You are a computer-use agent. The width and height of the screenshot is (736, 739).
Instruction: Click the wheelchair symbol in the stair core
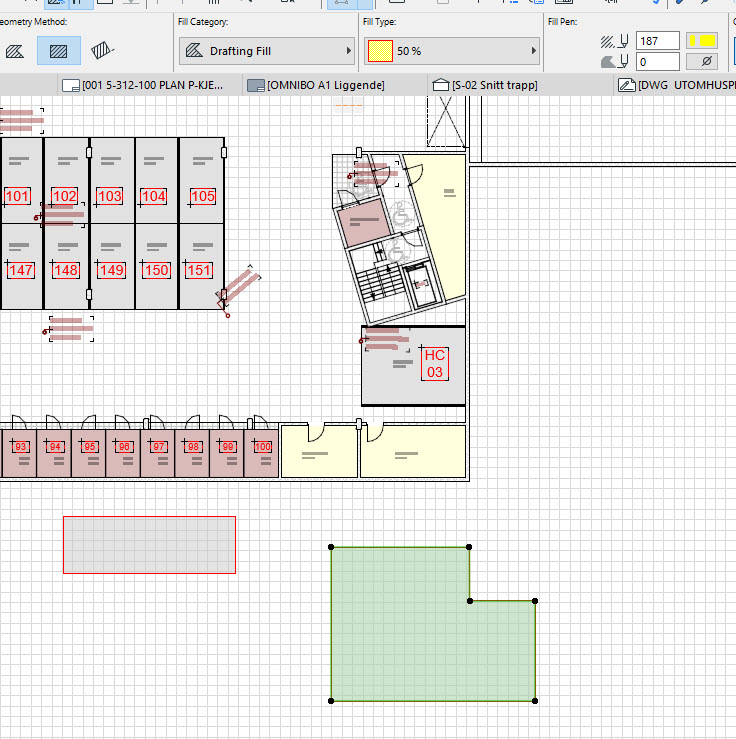click(x=401, y=213)
